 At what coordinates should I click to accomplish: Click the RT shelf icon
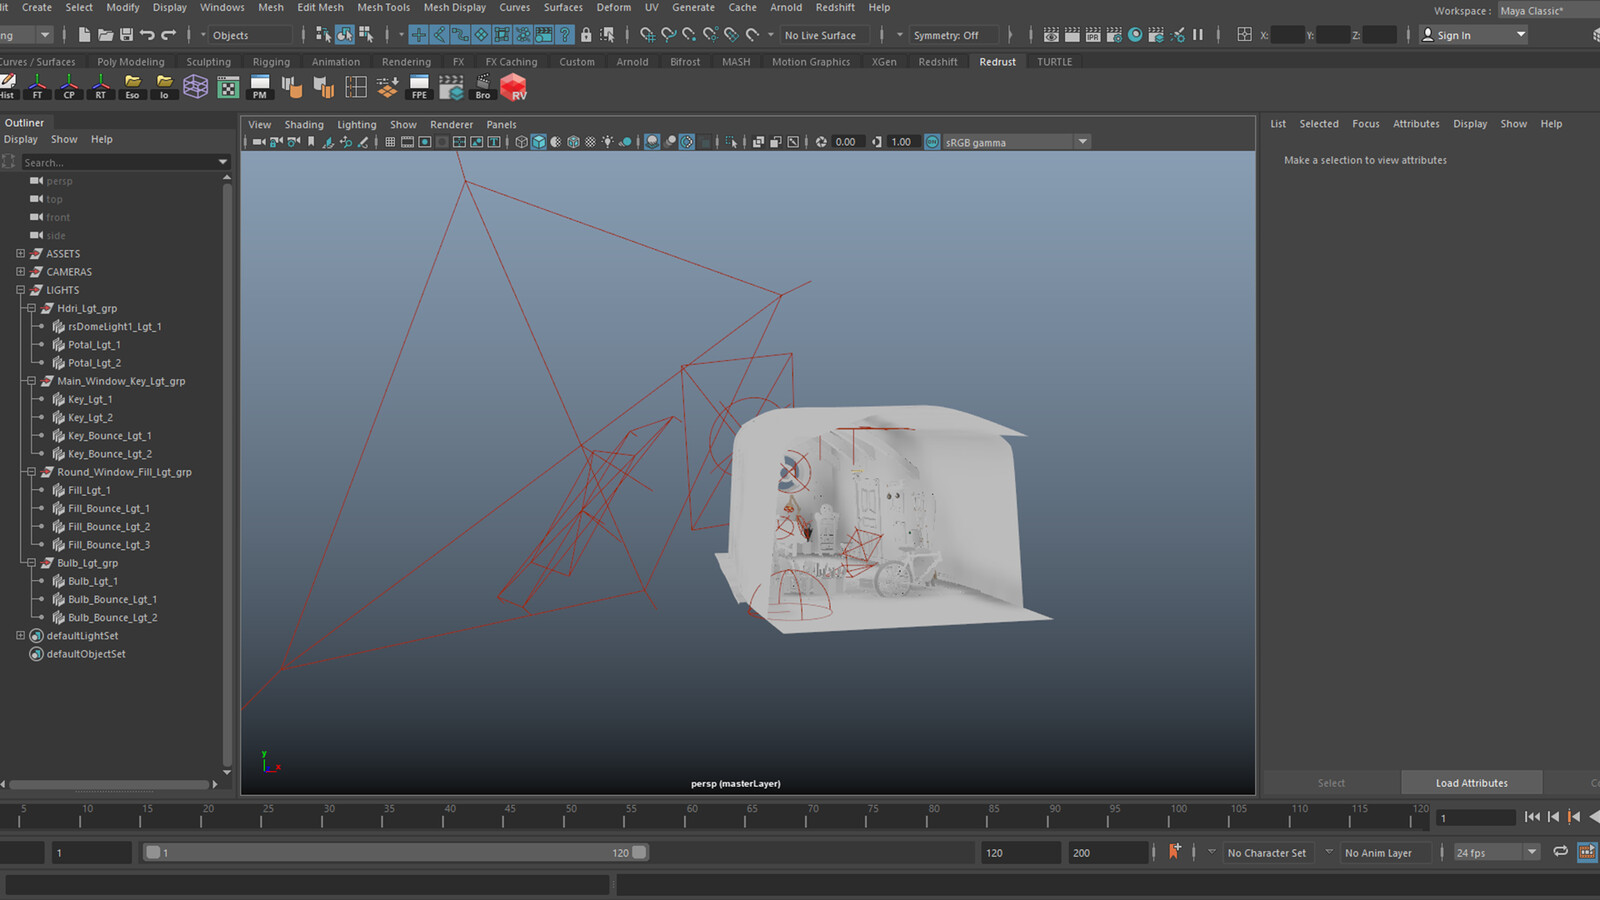click(101, 88)
